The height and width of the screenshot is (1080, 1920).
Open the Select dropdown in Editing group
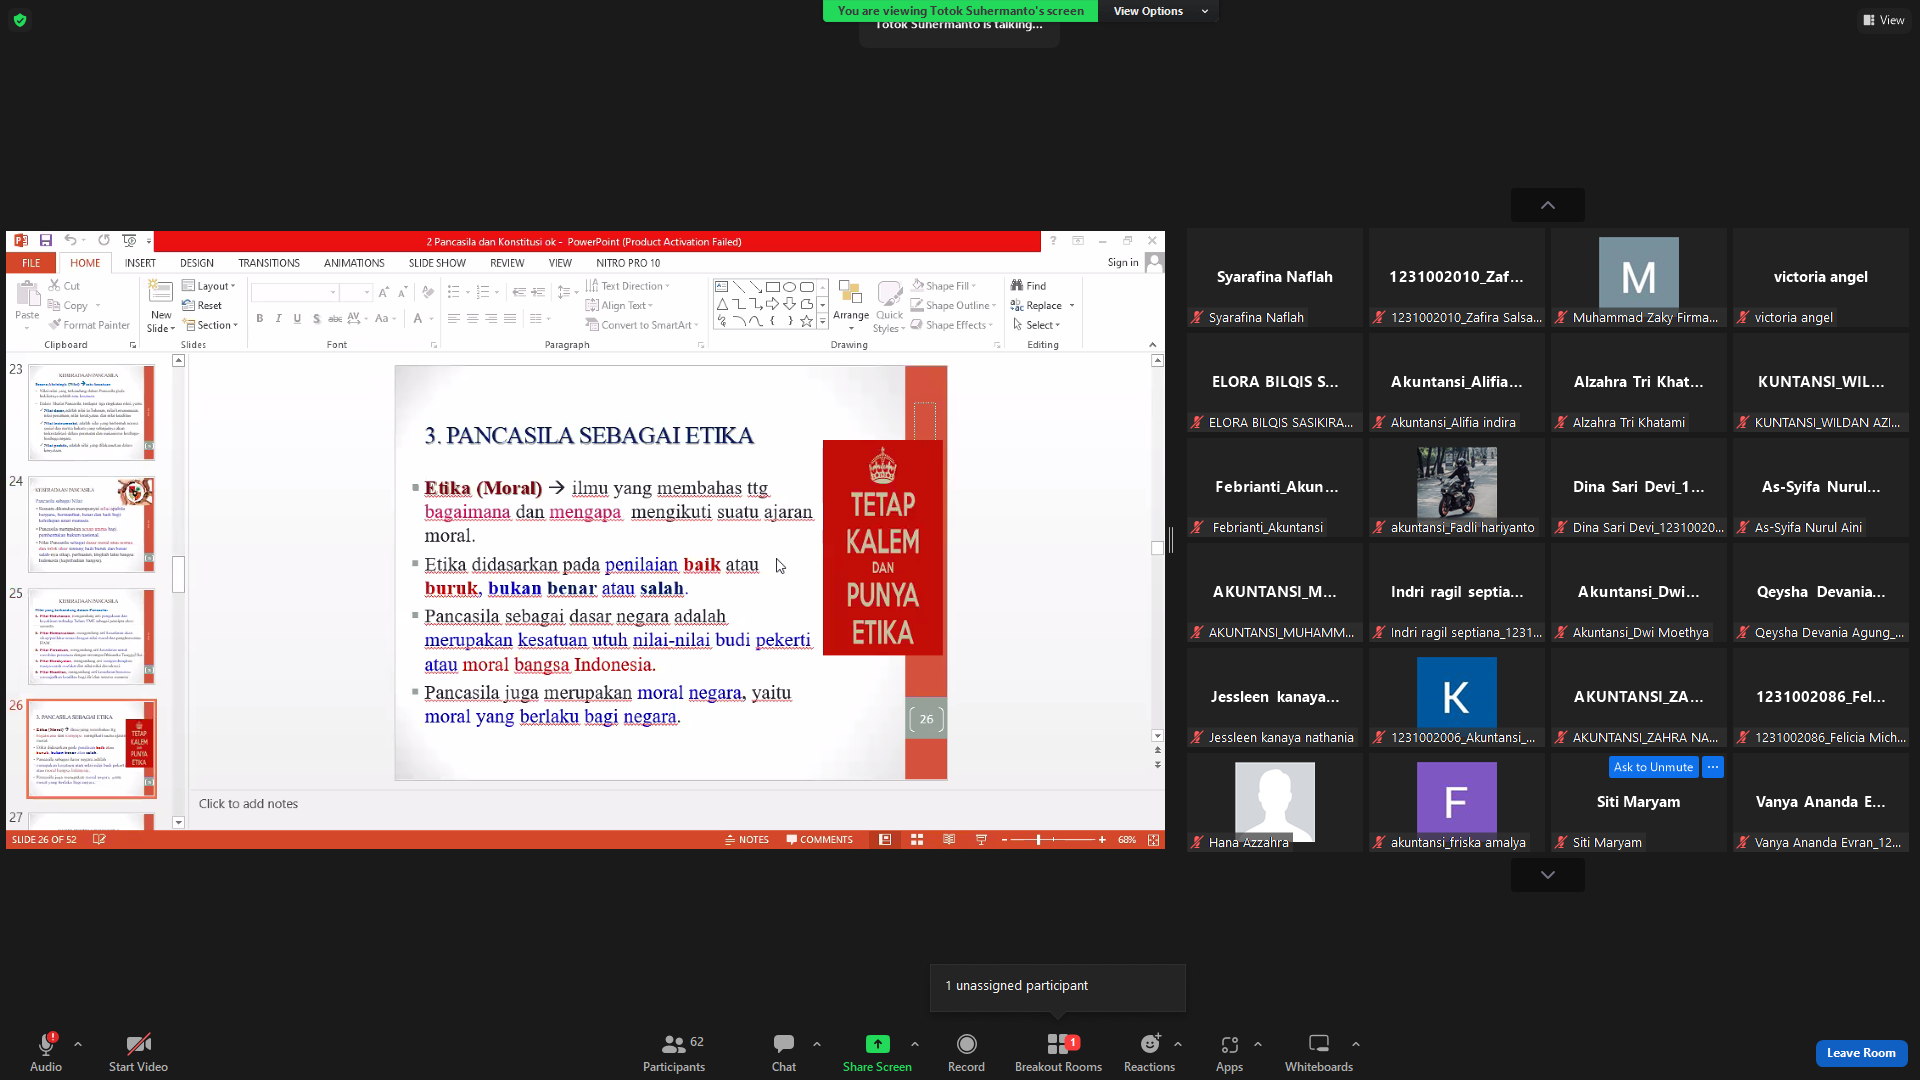(1036, 325)
